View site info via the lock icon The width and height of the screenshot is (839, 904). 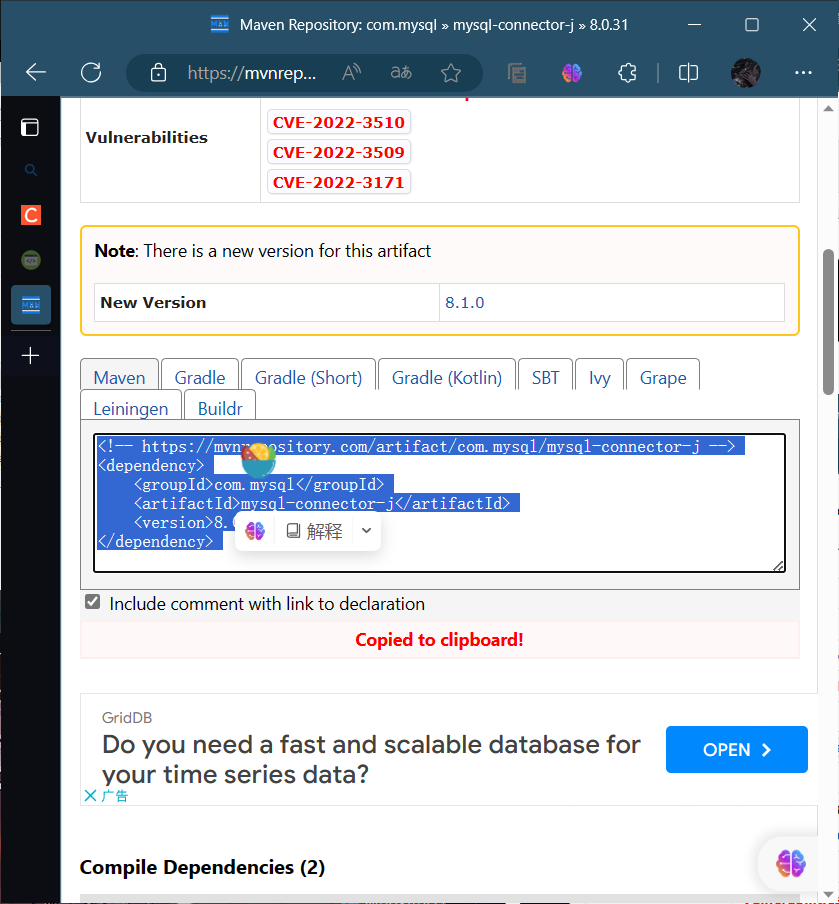(x=158, y=73)
